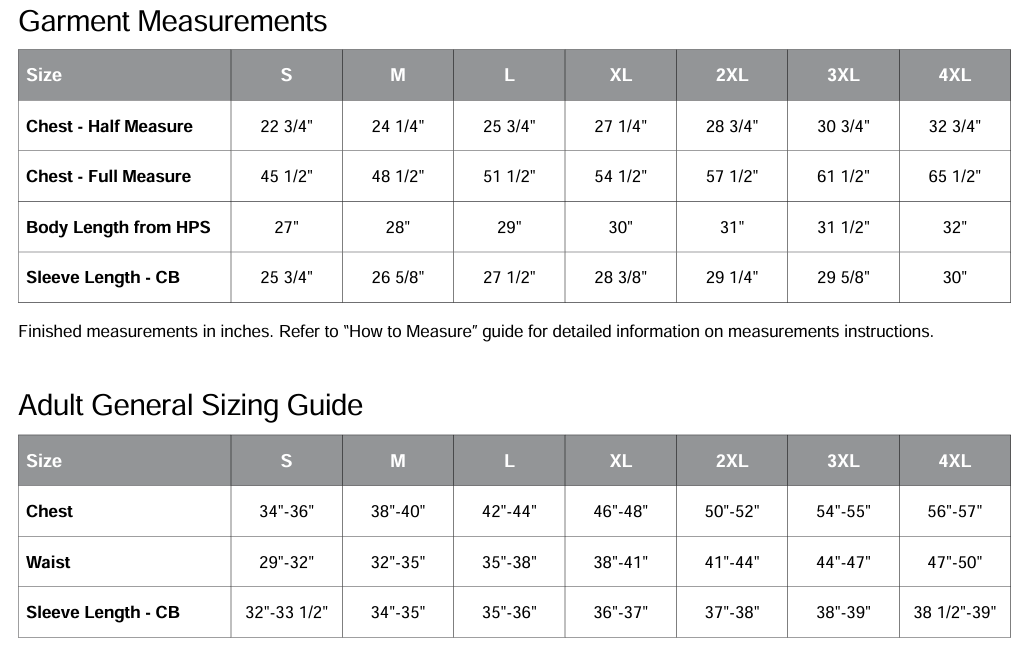Click the Size header in Garment Measurements table

(44, 75)
